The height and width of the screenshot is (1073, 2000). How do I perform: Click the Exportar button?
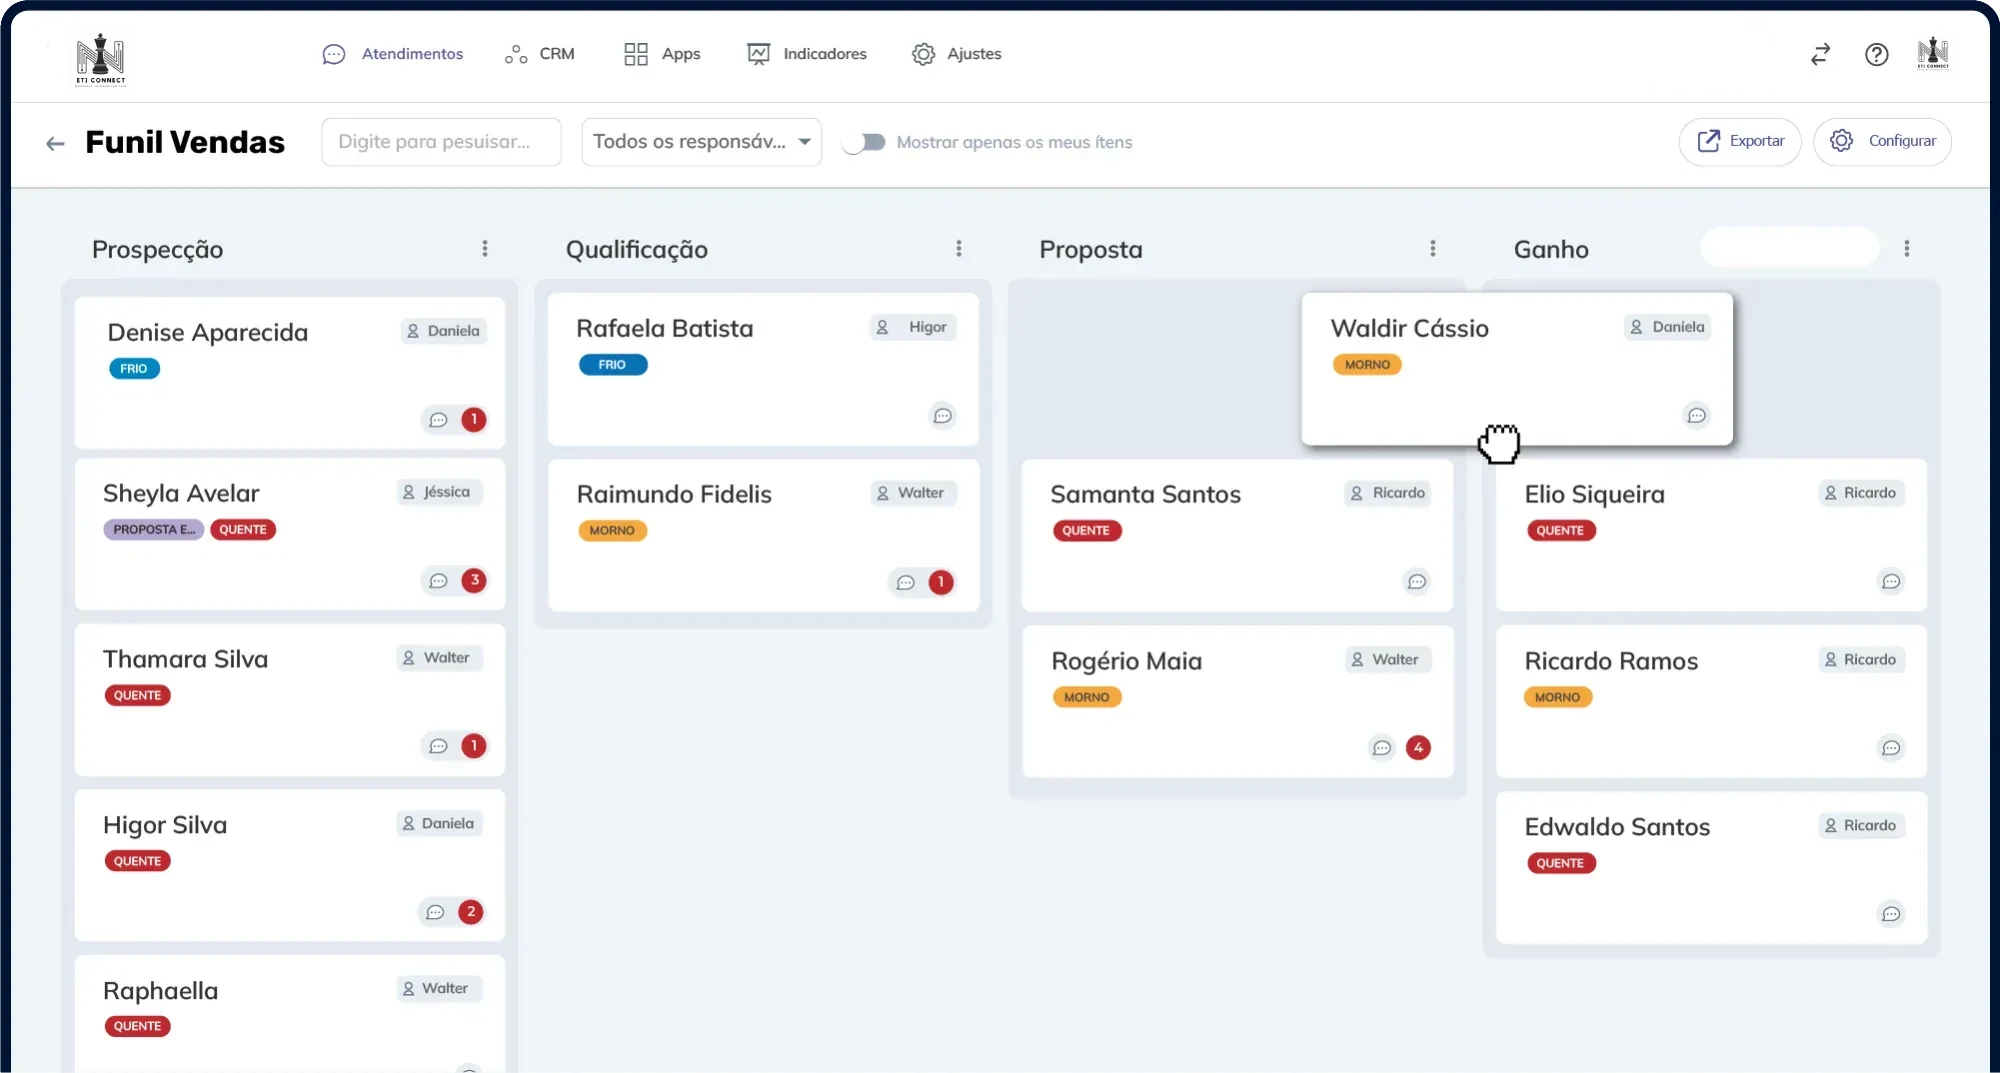[x=1740, y=141]
